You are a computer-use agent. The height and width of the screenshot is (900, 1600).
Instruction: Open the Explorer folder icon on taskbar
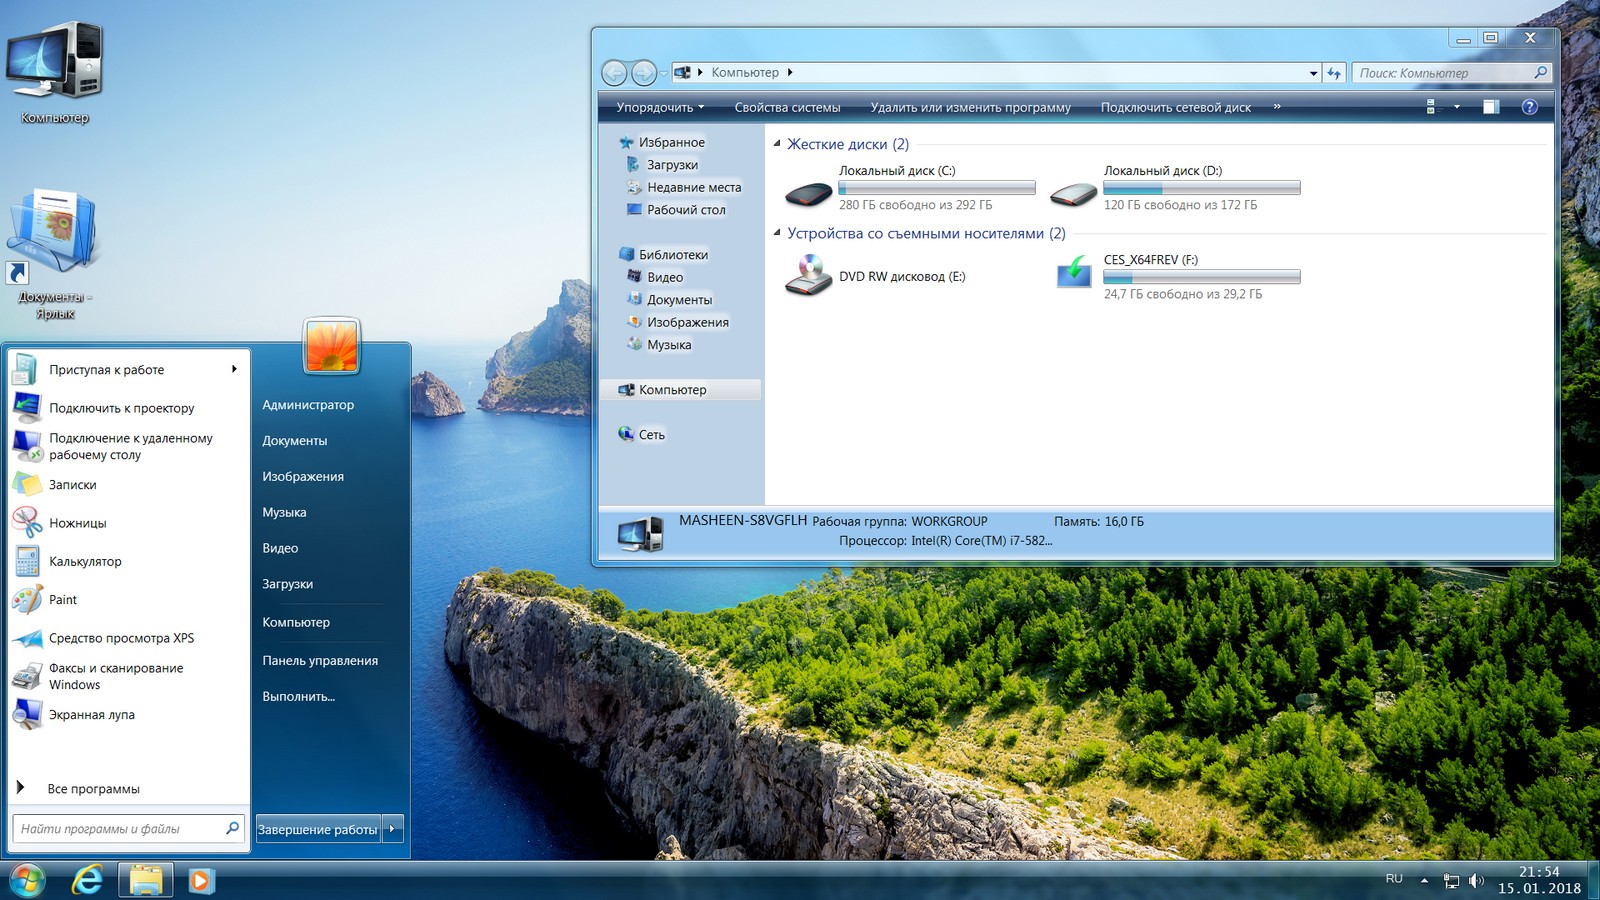coord(146,880)
